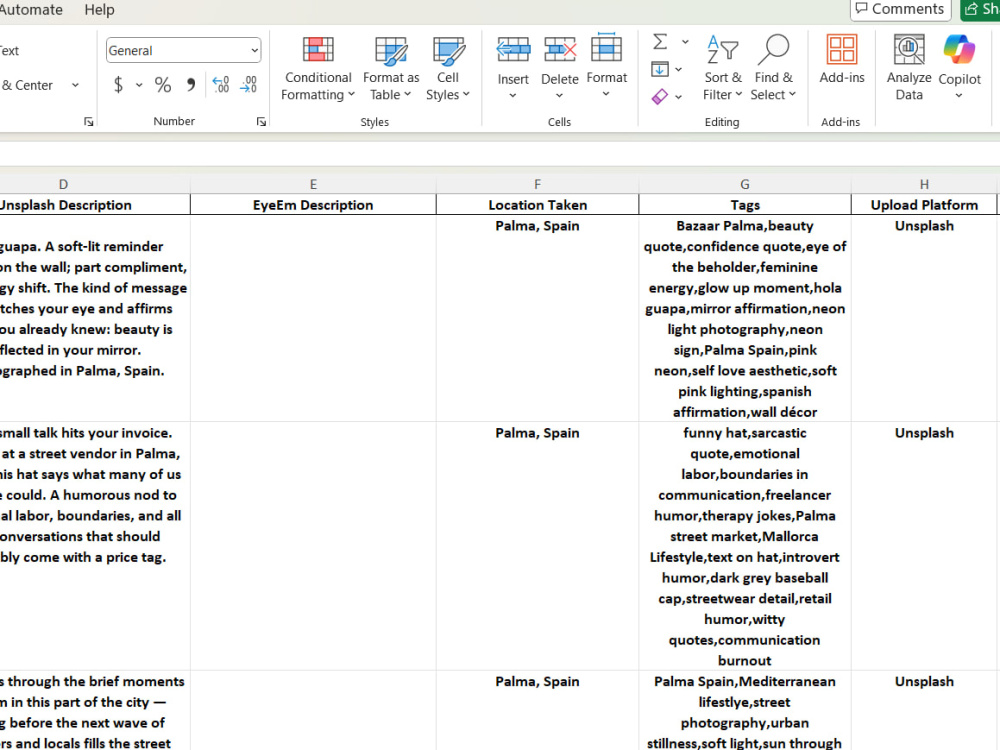Image resolution: width=1000 pixels, height=750 pixels.
Task: Select the EyeEm Description header cell
Action: (313, 205)
